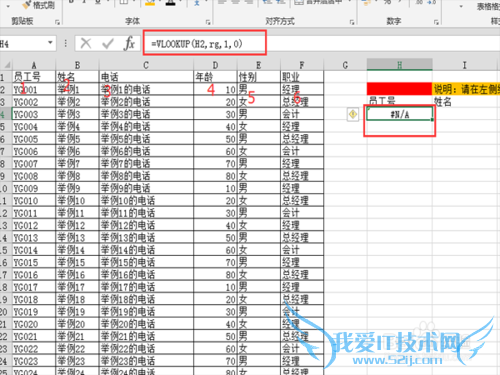Open the alignment (对齐方式) group dialog launcher
Screen dimensions: 500x375
[352, 22]
